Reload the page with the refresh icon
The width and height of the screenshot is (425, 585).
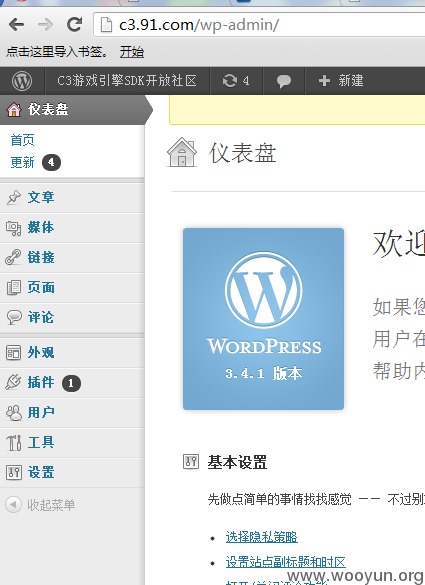(74, 25)
